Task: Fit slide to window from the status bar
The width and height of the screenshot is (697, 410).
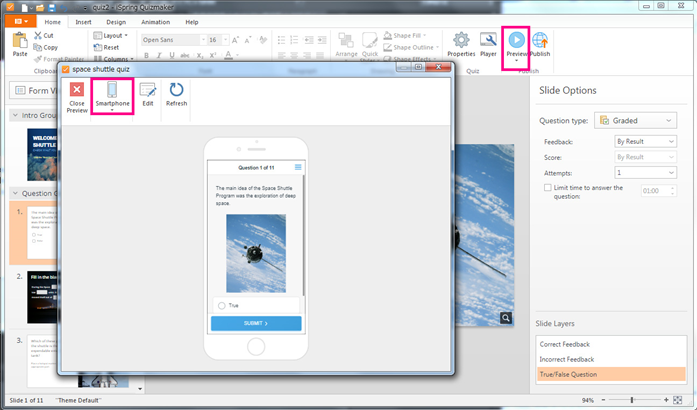Action: [x=677, y=400]
